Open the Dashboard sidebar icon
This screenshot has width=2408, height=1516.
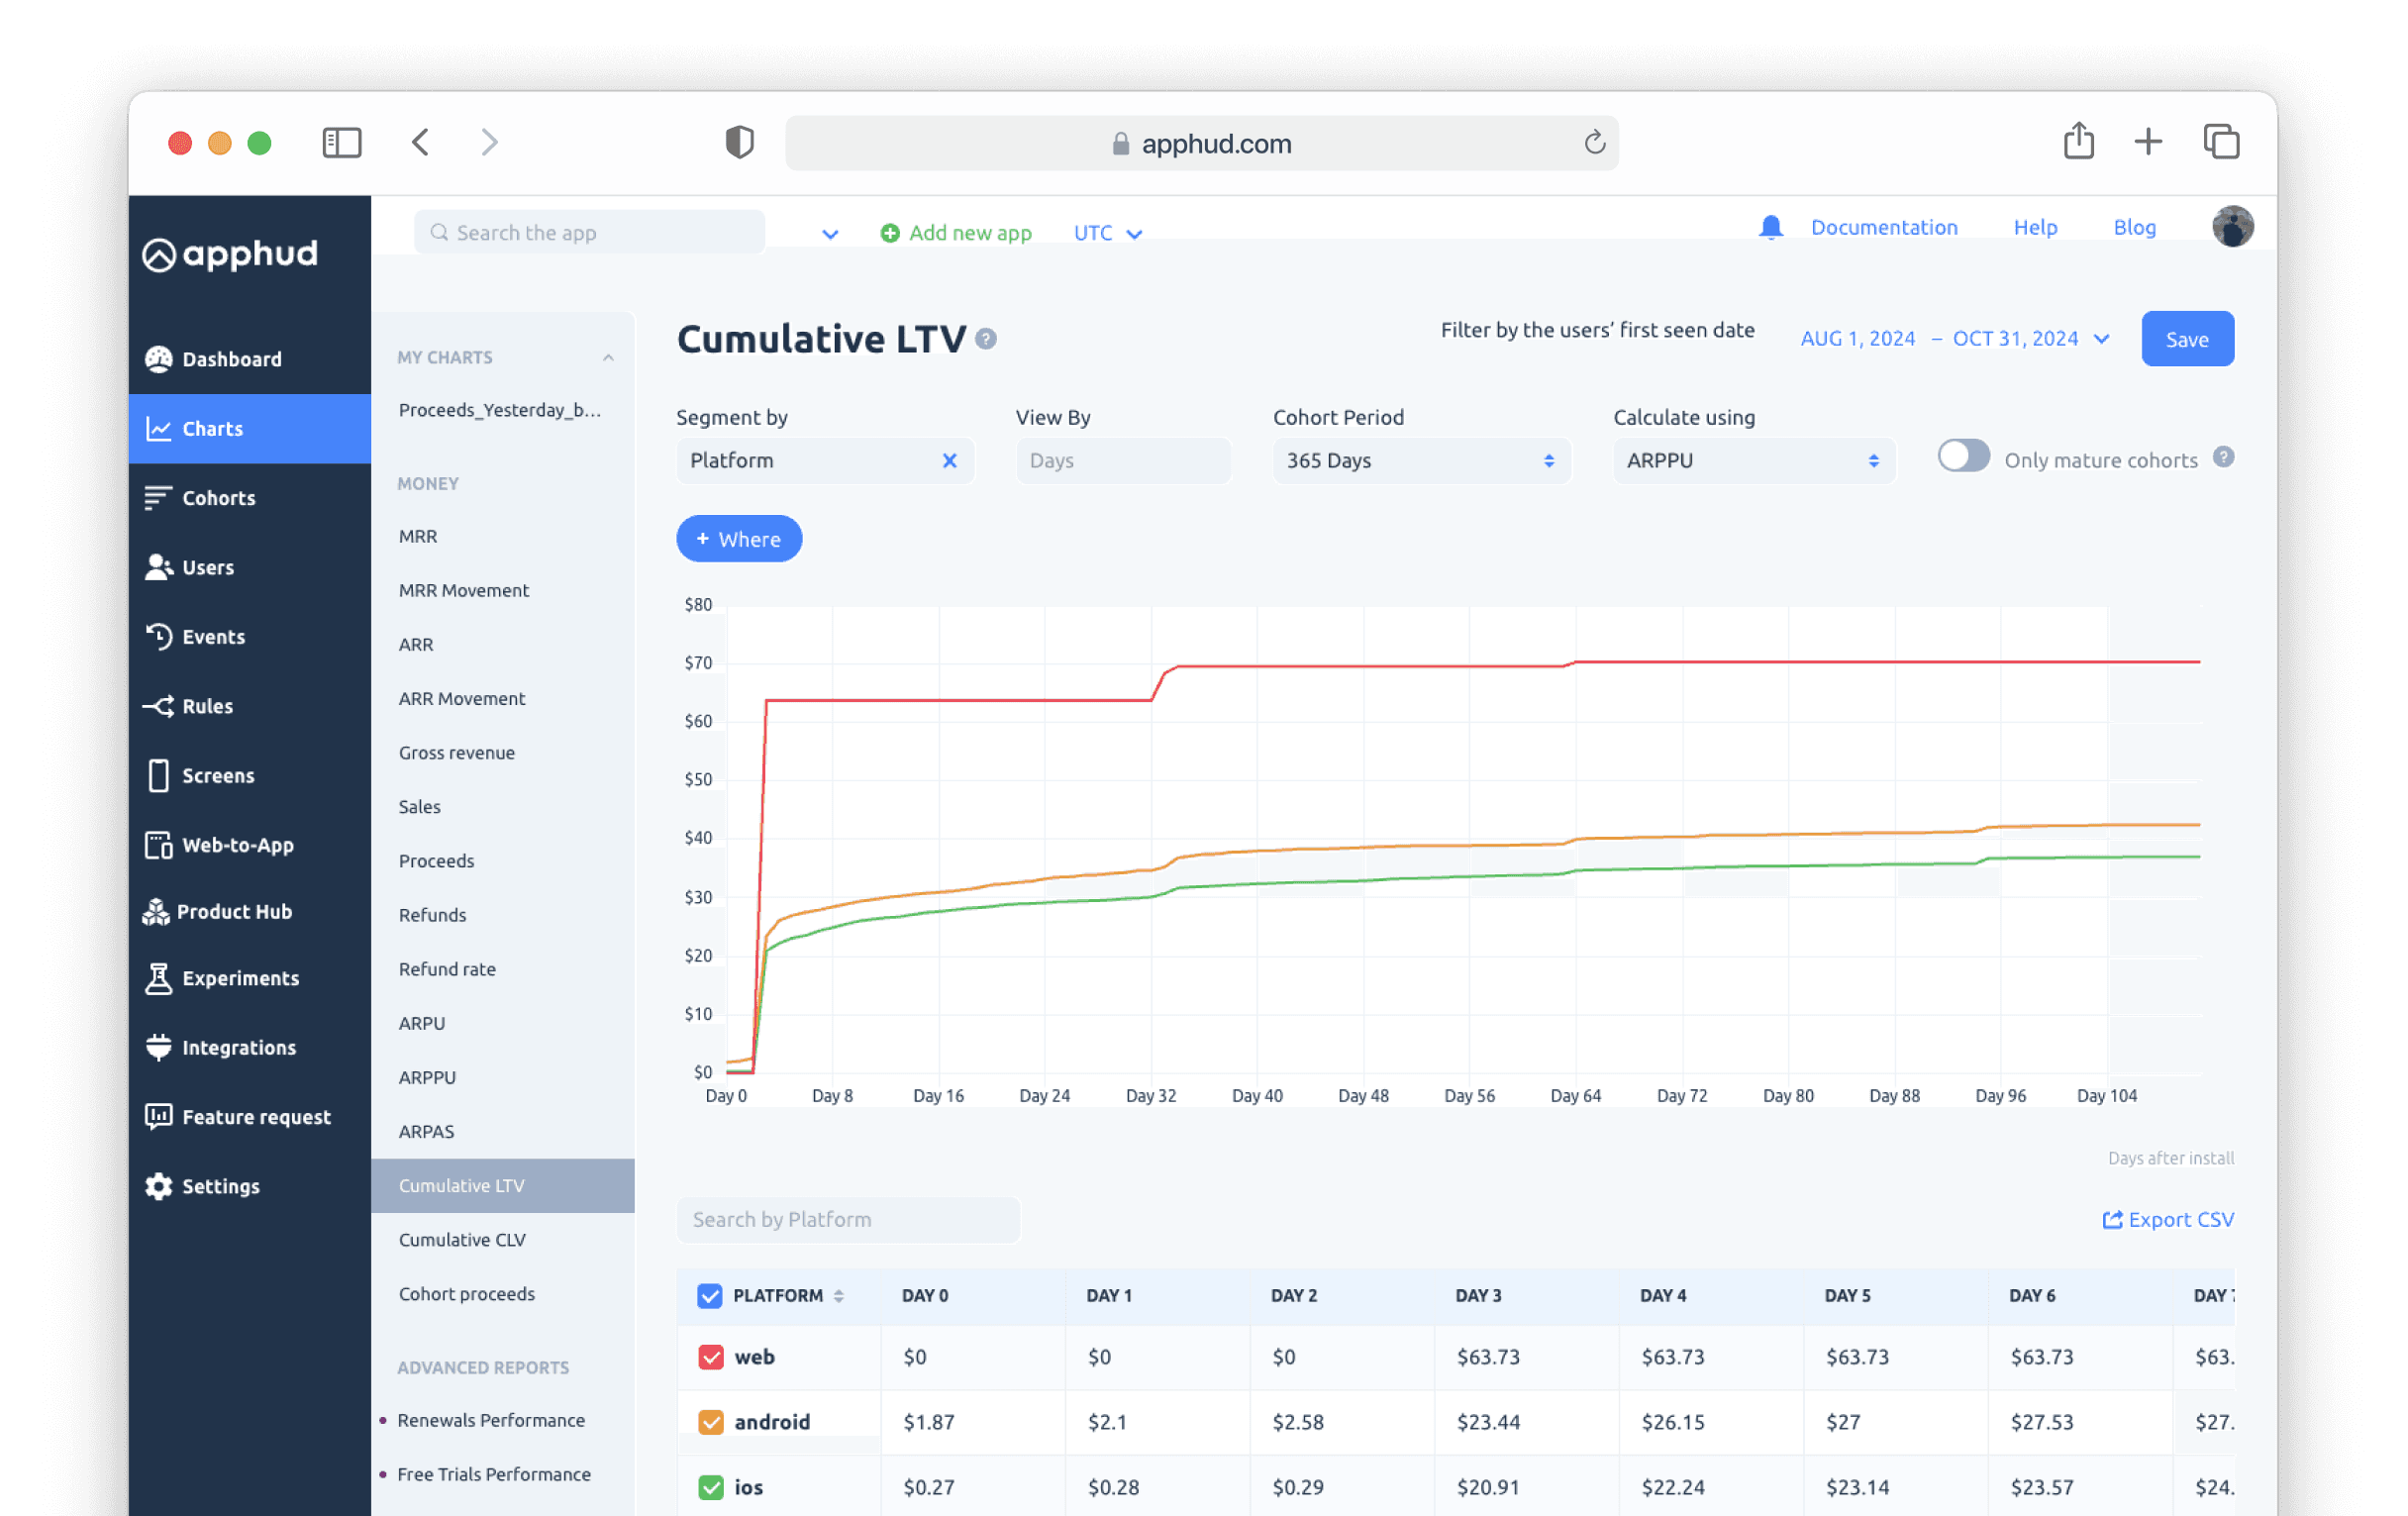158,359
